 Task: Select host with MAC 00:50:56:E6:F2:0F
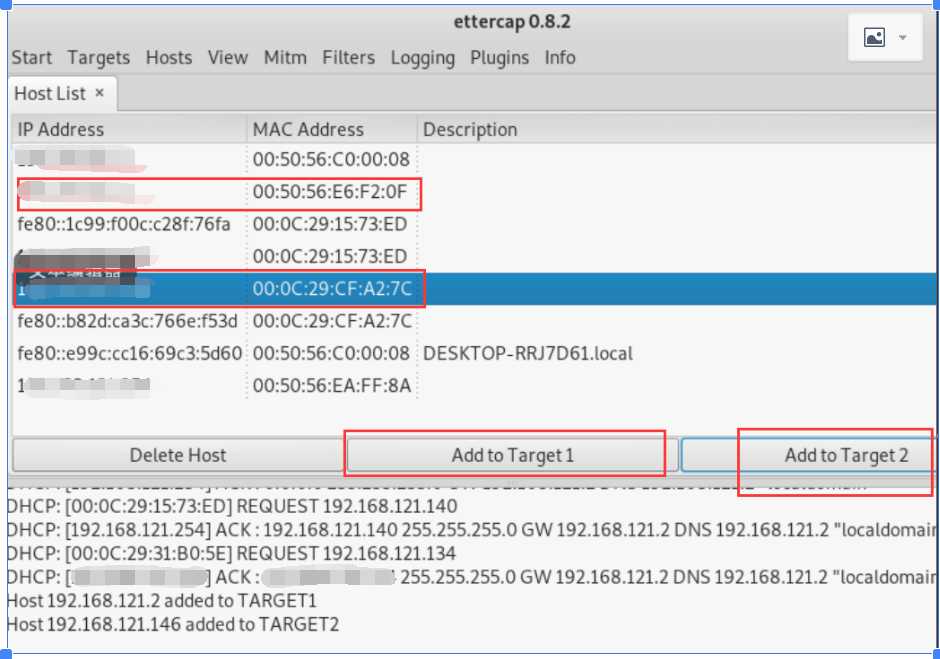[x=474, y=192]
